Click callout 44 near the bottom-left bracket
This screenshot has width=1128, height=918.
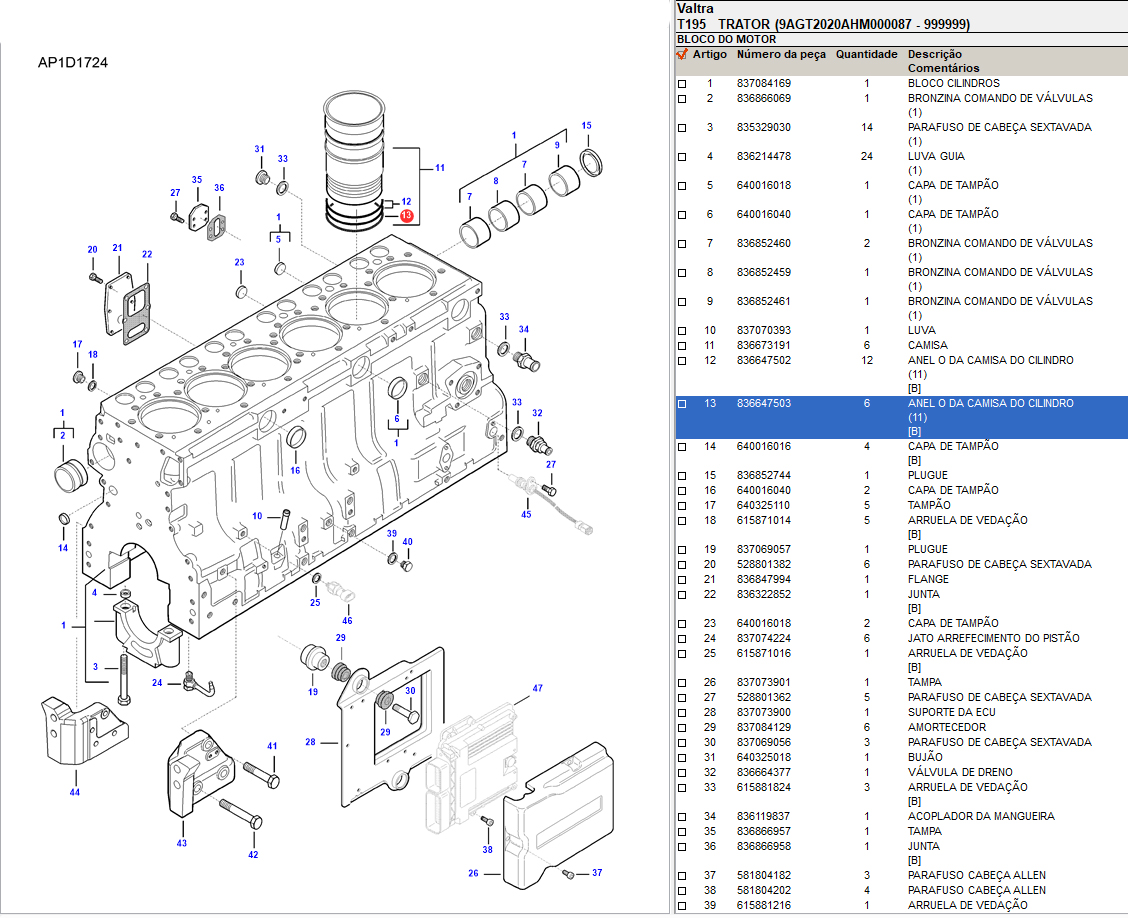tap(74, 792)
